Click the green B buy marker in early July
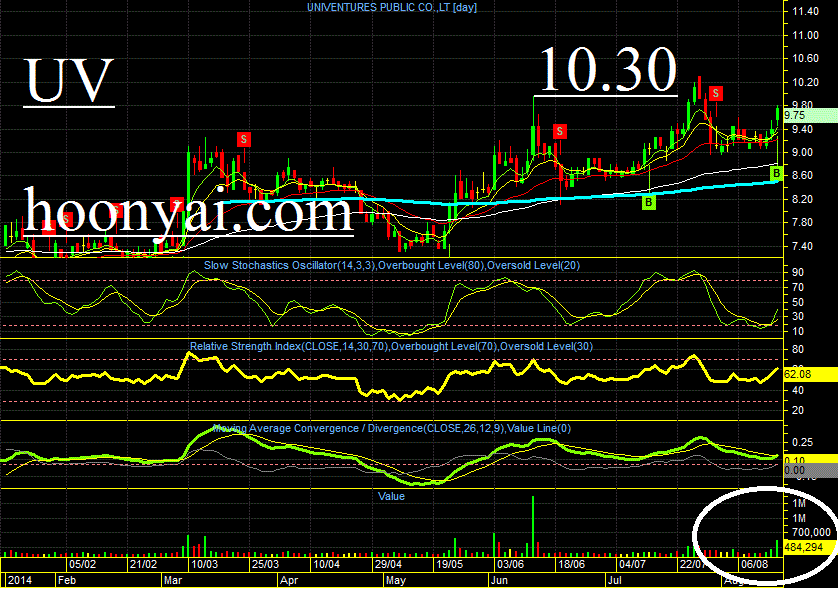 click(x=648, y=202)
